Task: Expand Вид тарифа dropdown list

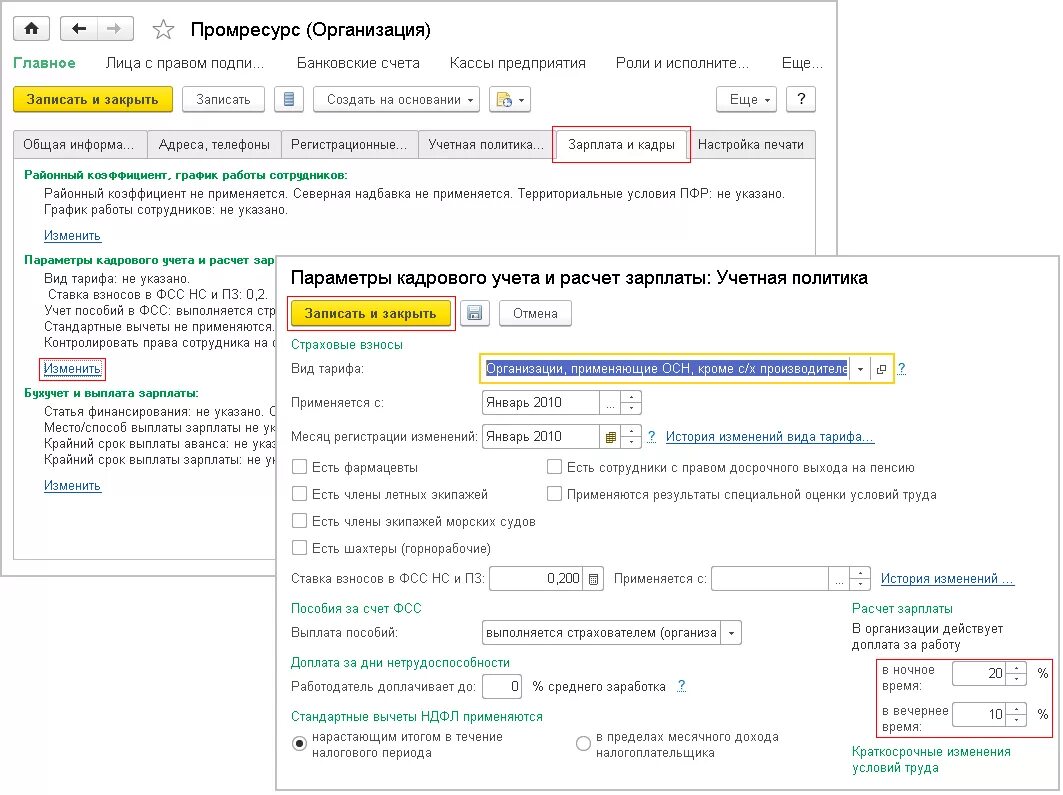Action: click(x=860, y=369)
